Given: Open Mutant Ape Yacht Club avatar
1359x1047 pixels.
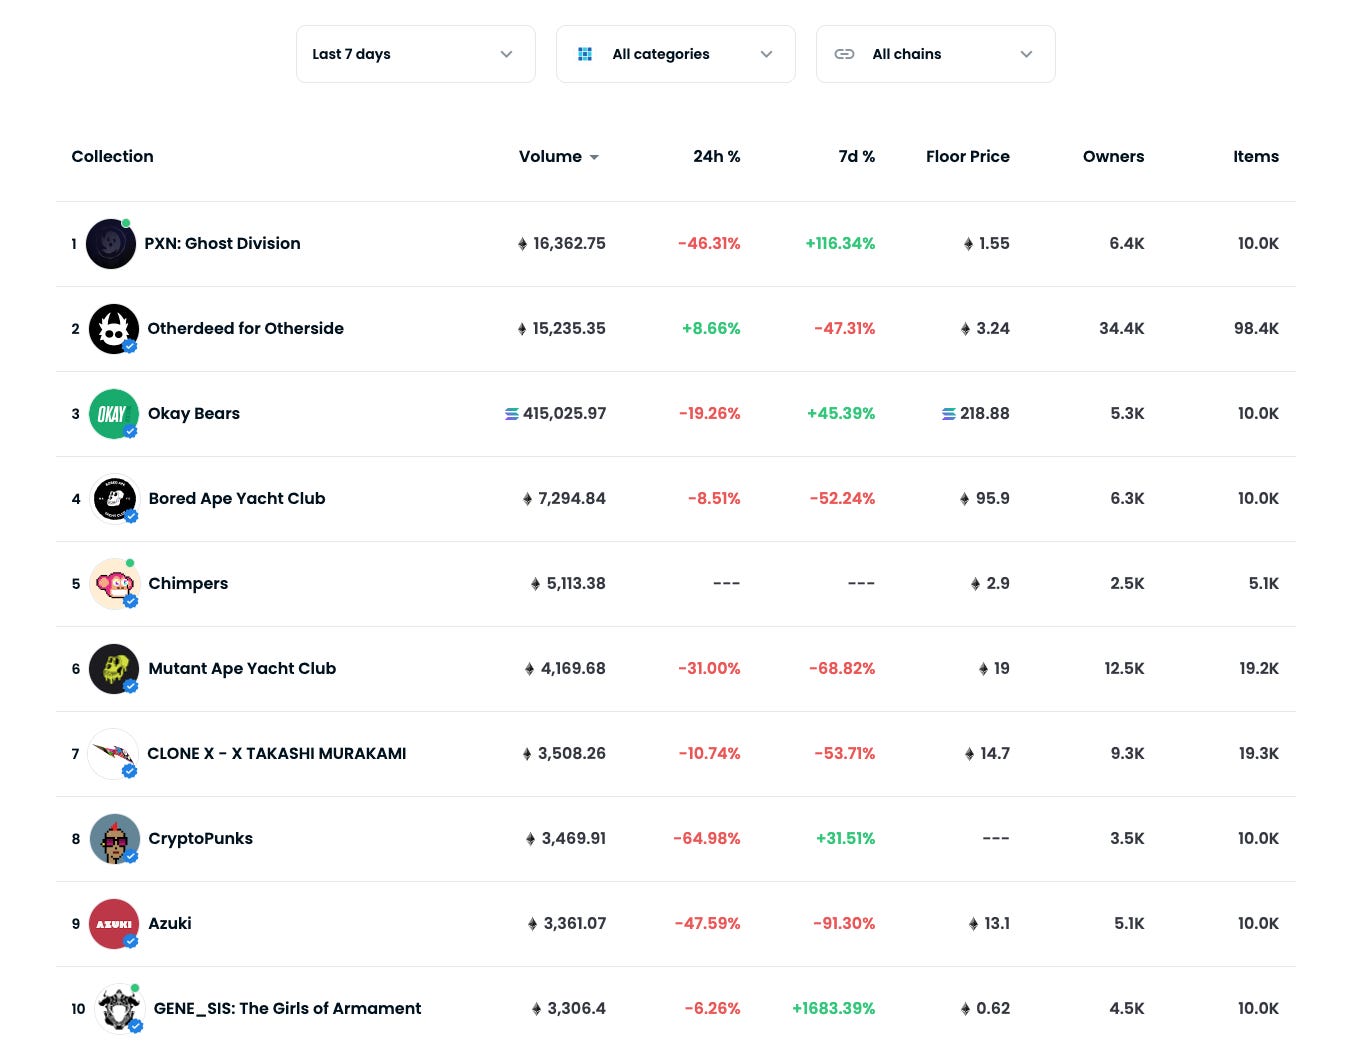Looking at the screenshot, I should pos(114,669).
